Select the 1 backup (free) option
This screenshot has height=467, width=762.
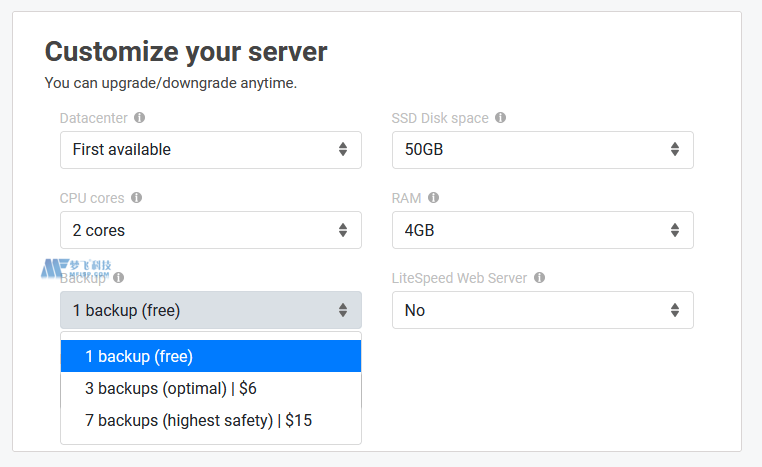(x=210, y=356)
